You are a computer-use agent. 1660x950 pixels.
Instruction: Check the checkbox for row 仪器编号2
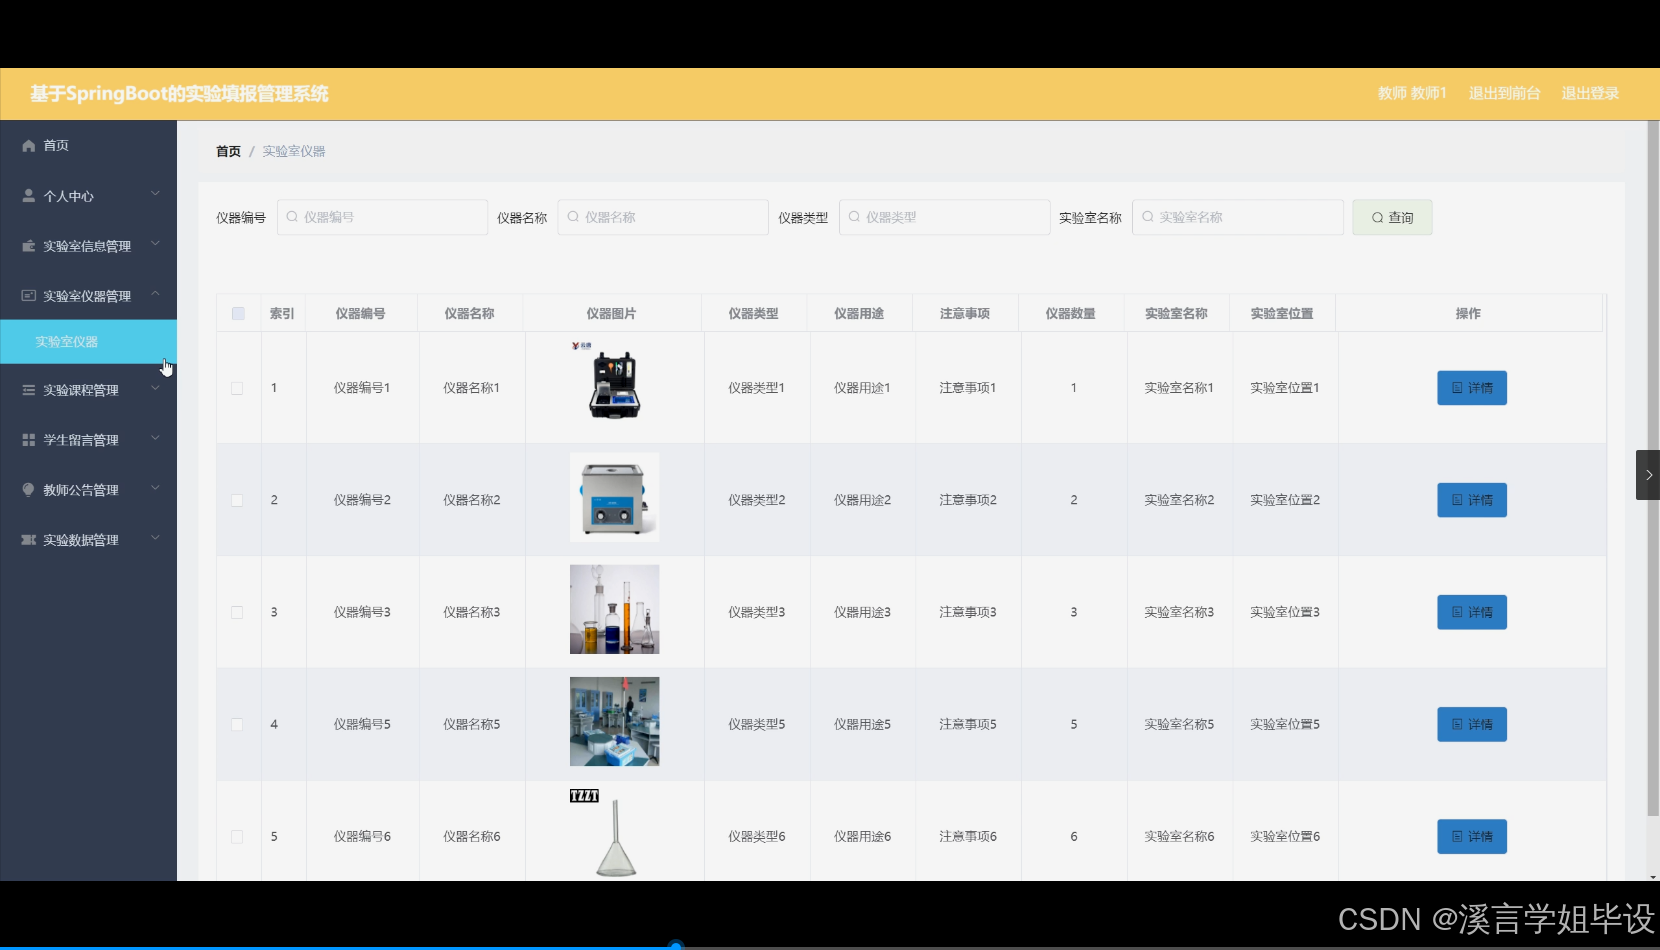pos(237,500)
